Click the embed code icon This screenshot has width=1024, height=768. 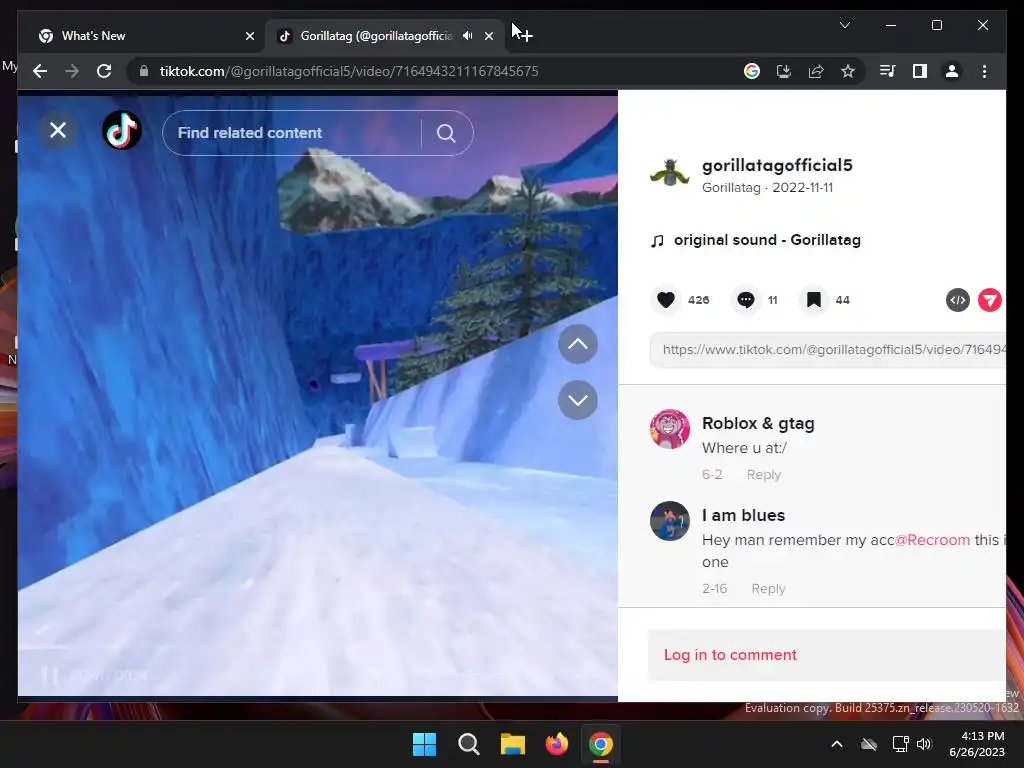[x=957, y=300]
